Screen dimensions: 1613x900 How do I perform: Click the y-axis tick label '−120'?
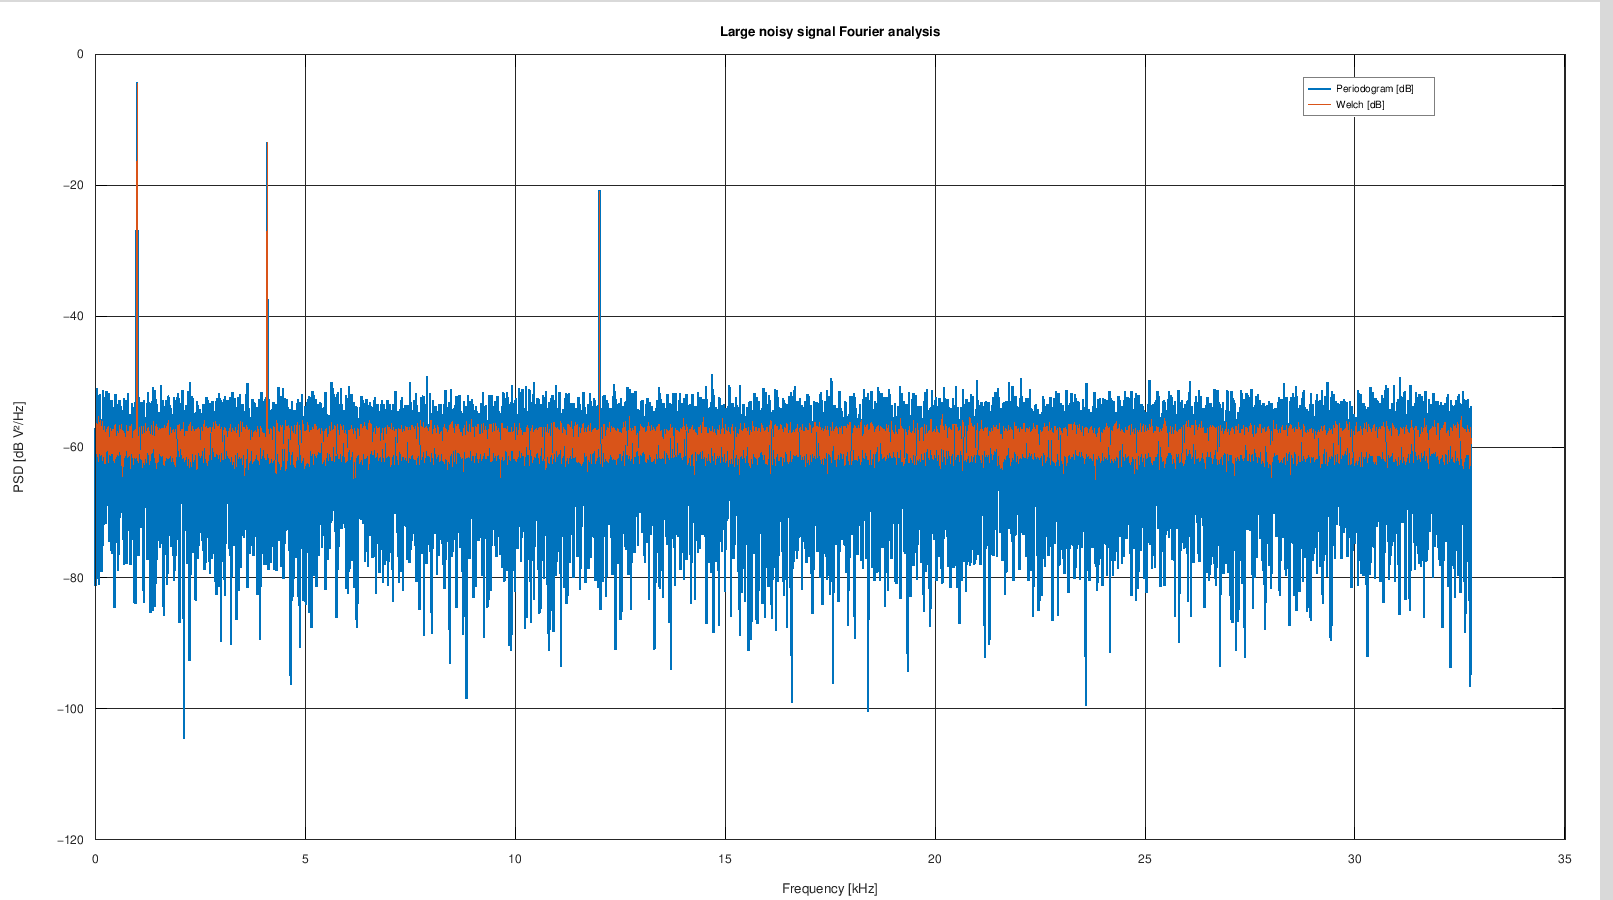point(70,840)
